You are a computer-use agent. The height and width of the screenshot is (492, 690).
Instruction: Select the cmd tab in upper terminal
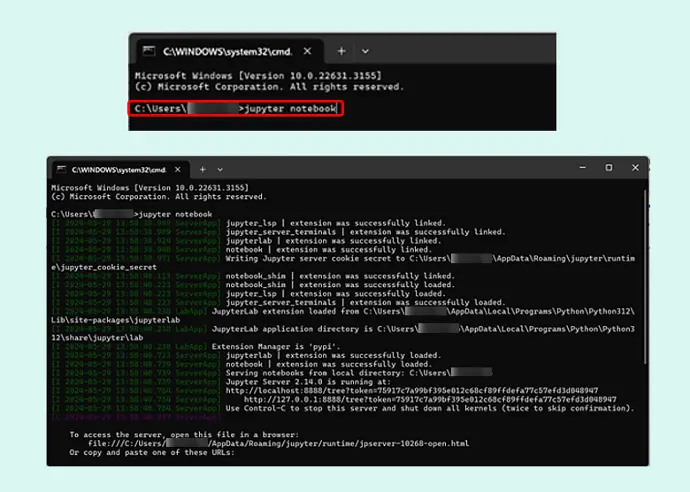tap(229, 51)
